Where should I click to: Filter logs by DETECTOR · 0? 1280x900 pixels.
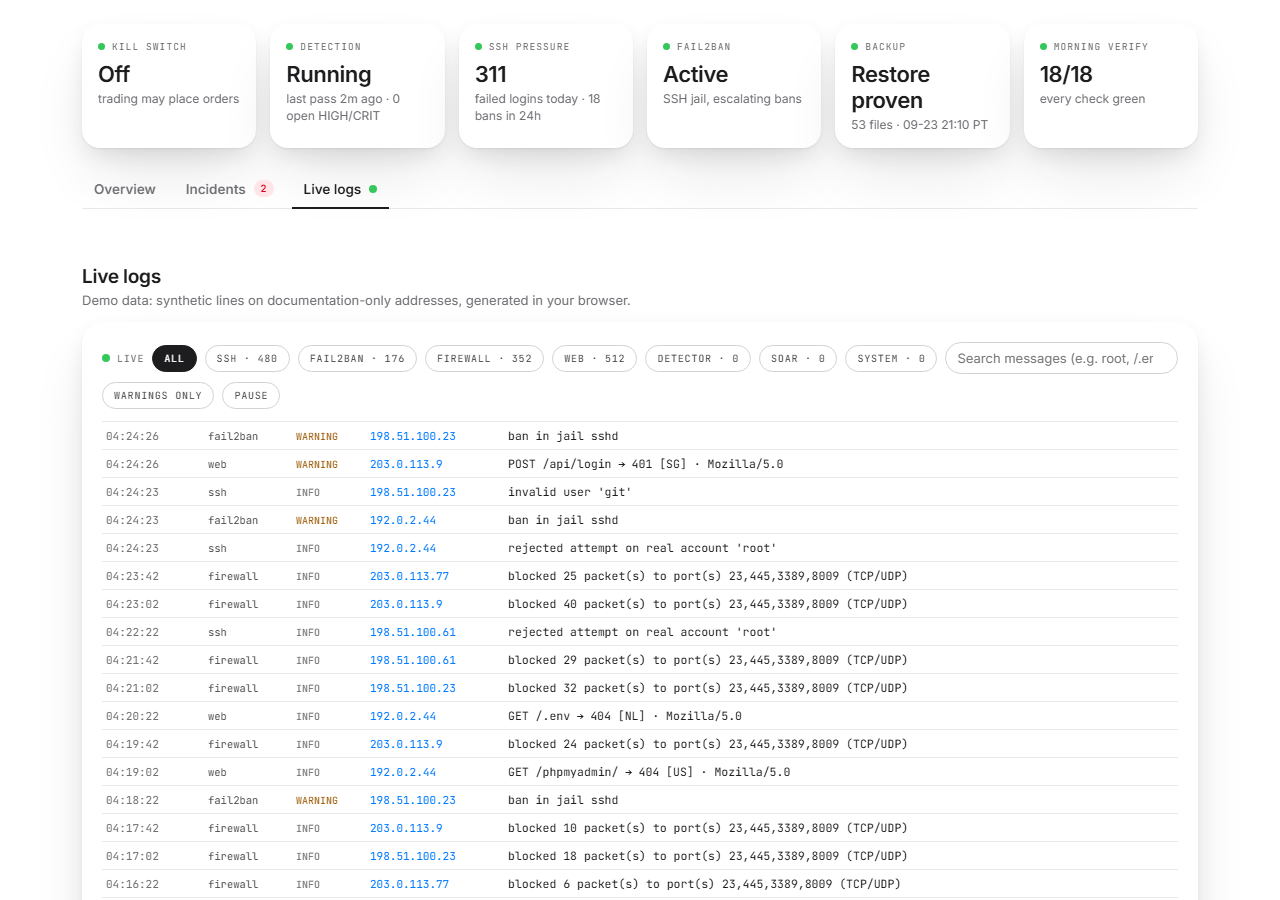click(698, 358)
